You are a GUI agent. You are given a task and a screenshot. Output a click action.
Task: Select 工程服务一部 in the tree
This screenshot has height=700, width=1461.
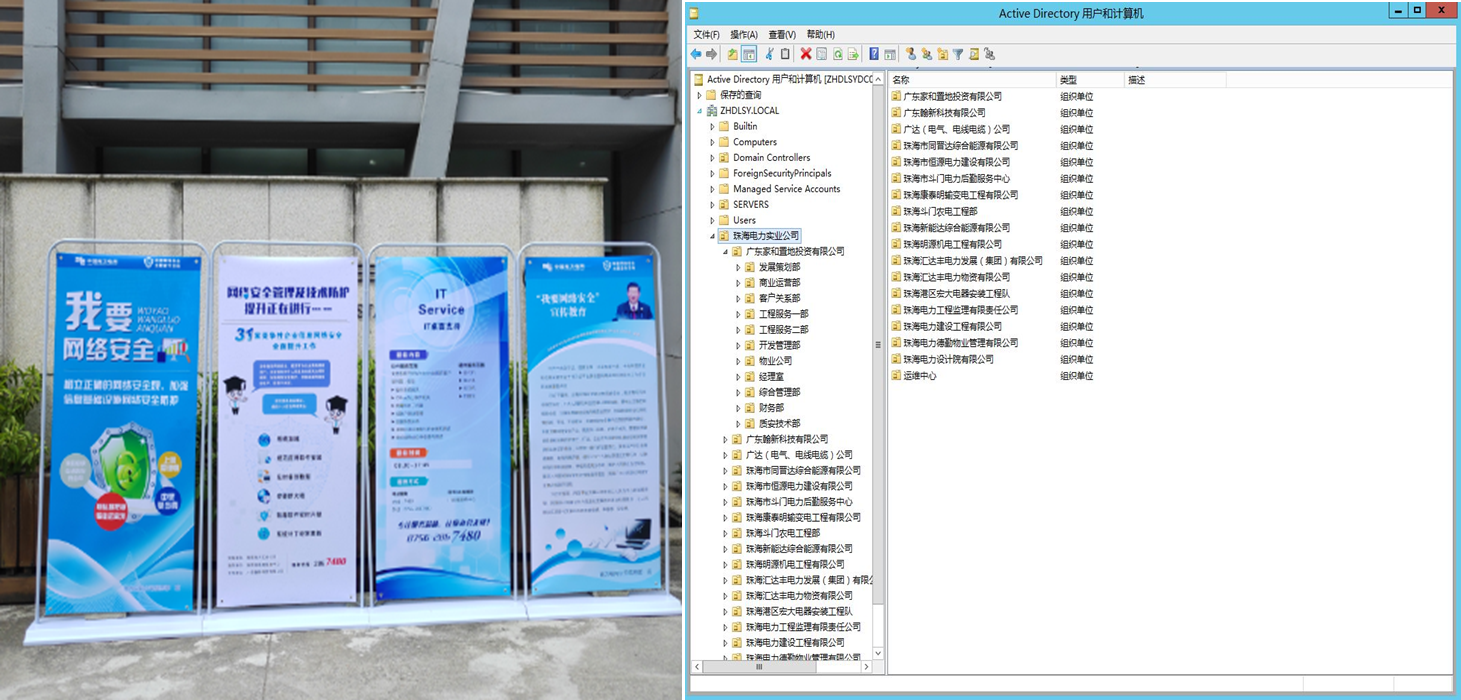783,314
